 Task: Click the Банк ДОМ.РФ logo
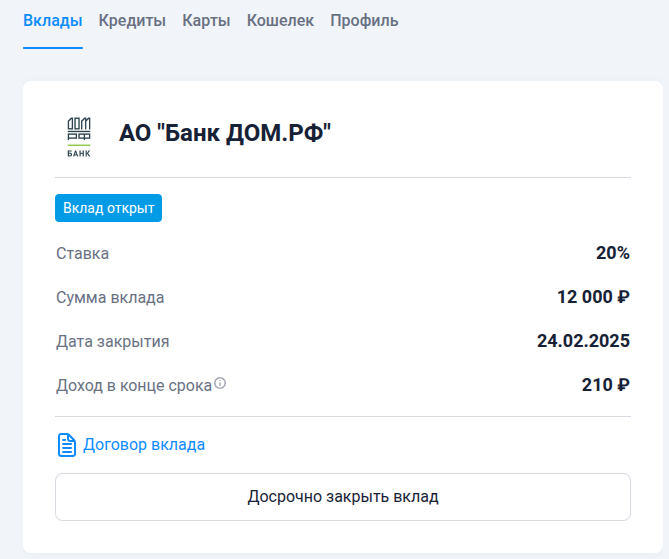79,137
